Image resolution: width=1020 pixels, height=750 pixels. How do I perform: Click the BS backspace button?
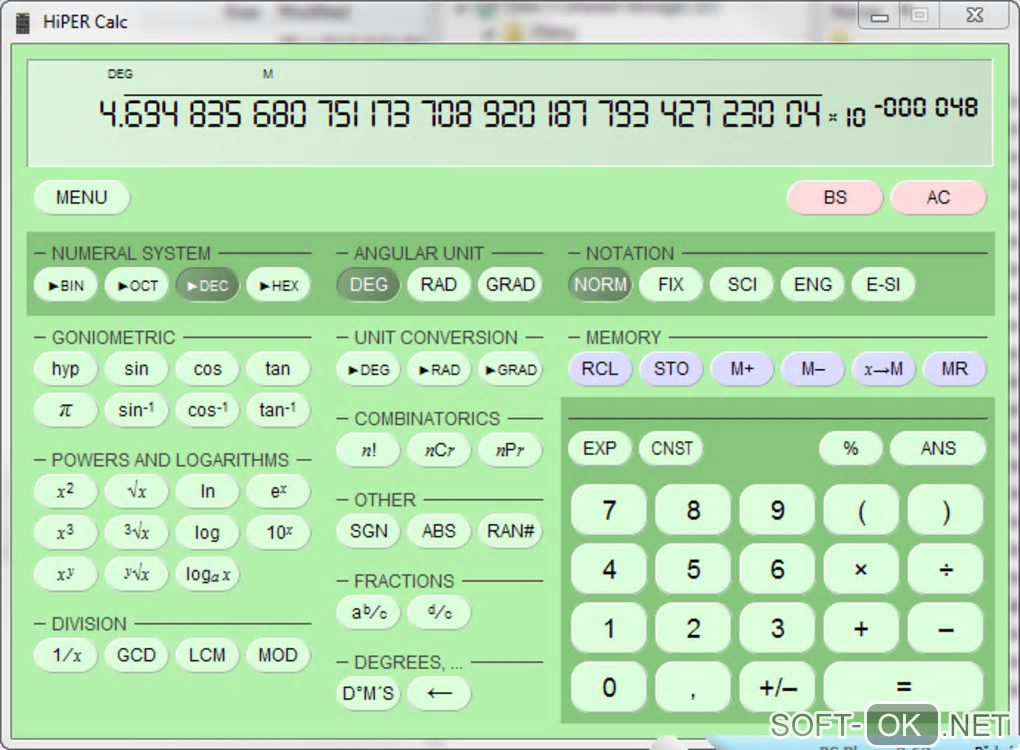pos(835,197)
